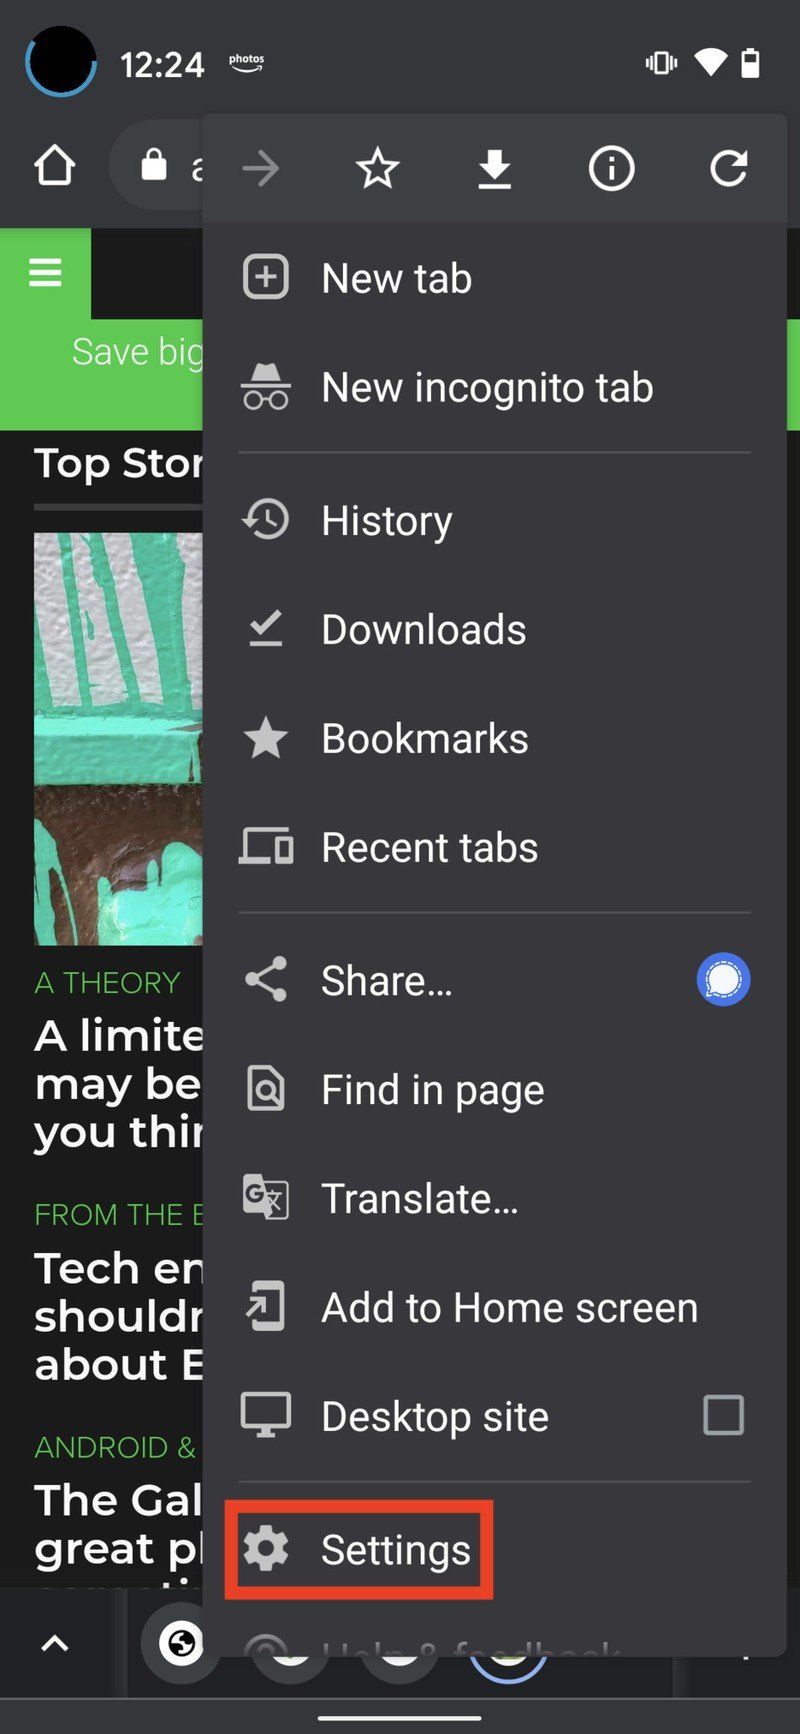This screenshot has height=1734, width=800.
Task: Choose Translate… option
Action: tap(419, 1198)
